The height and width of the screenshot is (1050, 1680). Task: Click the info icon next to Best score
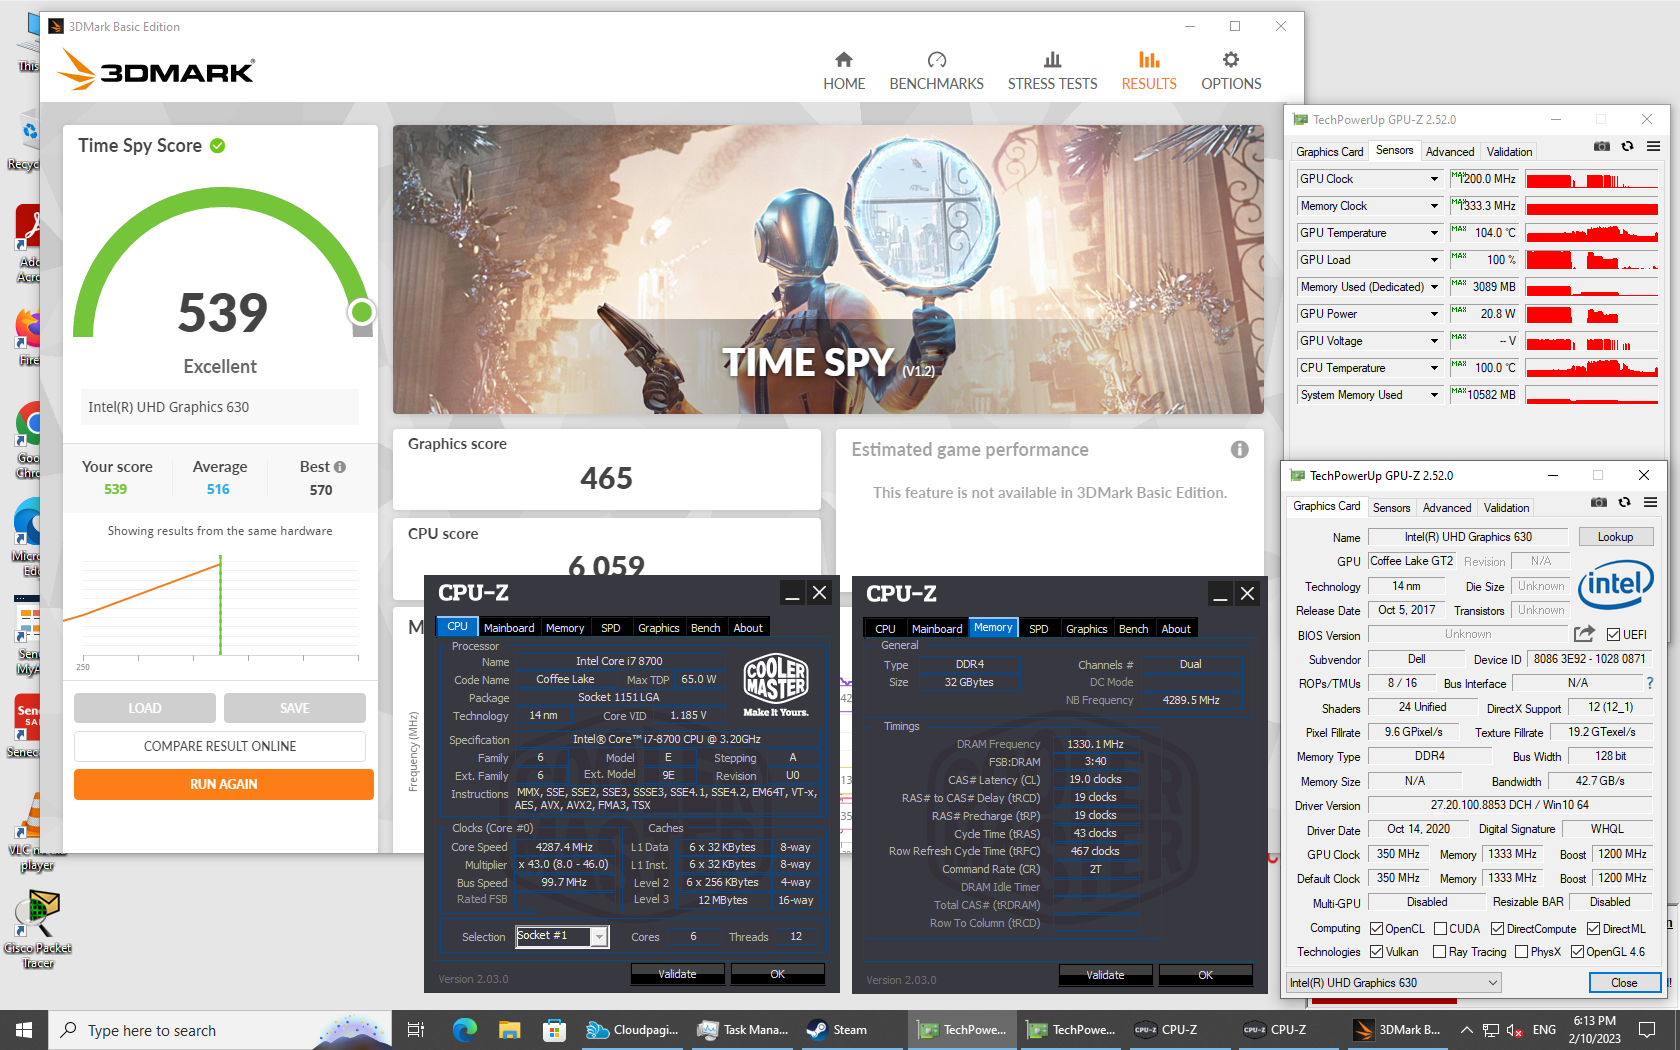(x=340, y=467)
